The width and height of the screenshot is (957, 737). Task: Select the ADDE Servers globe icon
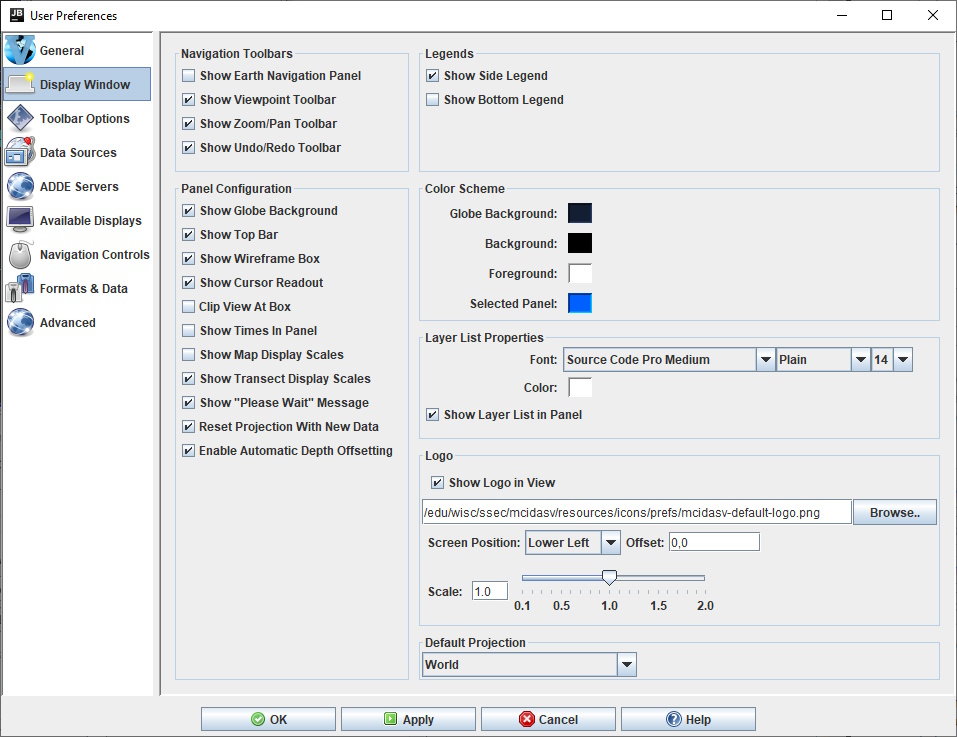tap(20, 187)
